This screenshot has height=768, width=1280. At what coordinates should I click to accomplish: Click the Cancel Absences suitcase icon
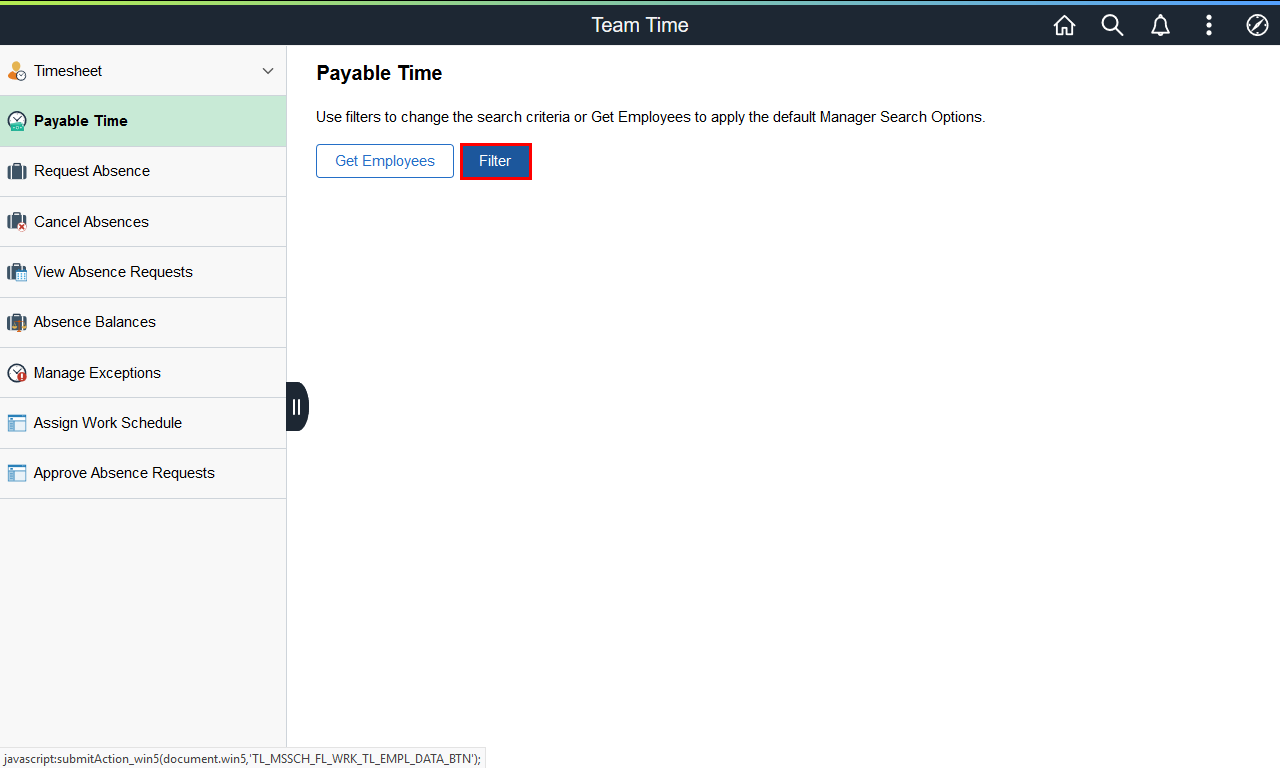click(17, 222)
